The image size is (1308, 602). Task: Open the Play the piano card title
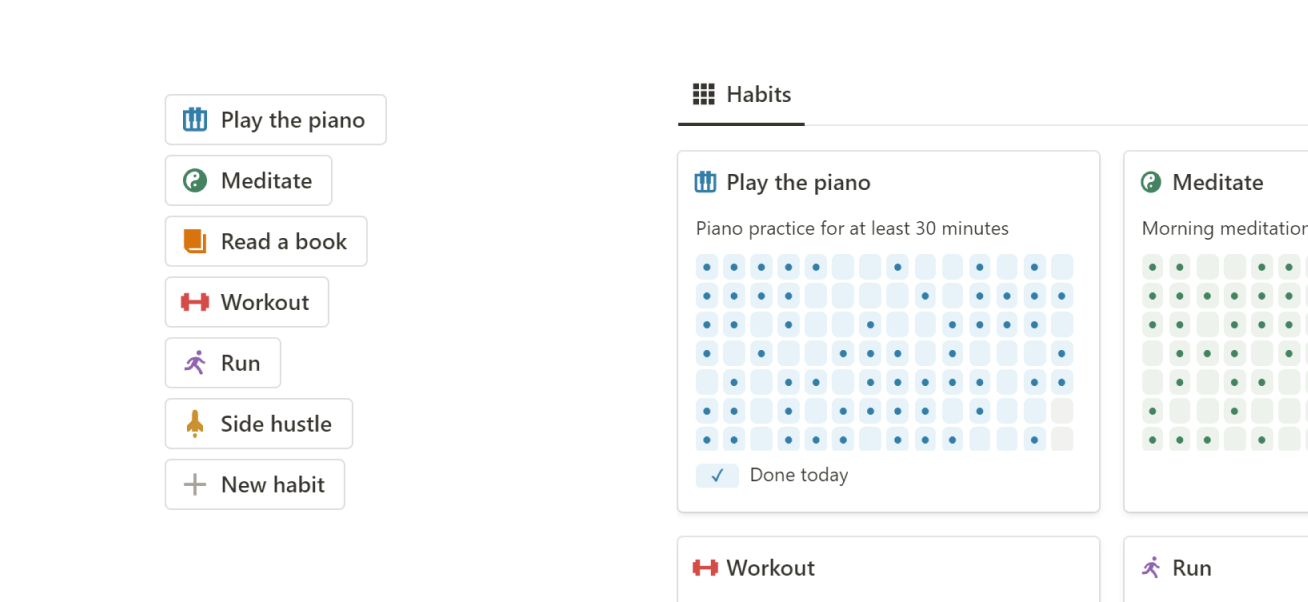798,183
